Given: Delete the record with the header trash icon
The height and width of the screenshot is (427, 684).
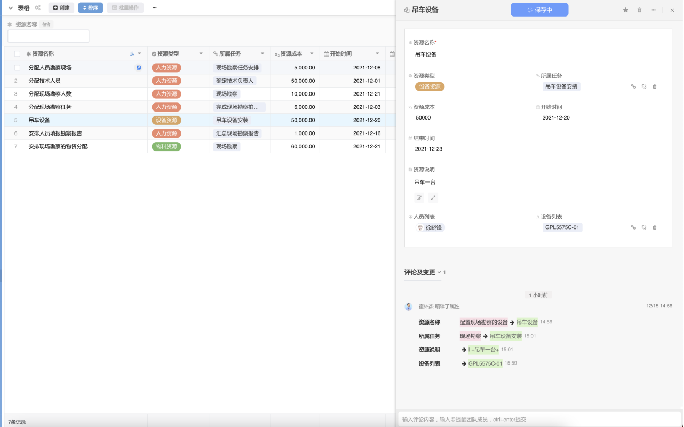Looking at the screenshot, I should coord(640,10).
